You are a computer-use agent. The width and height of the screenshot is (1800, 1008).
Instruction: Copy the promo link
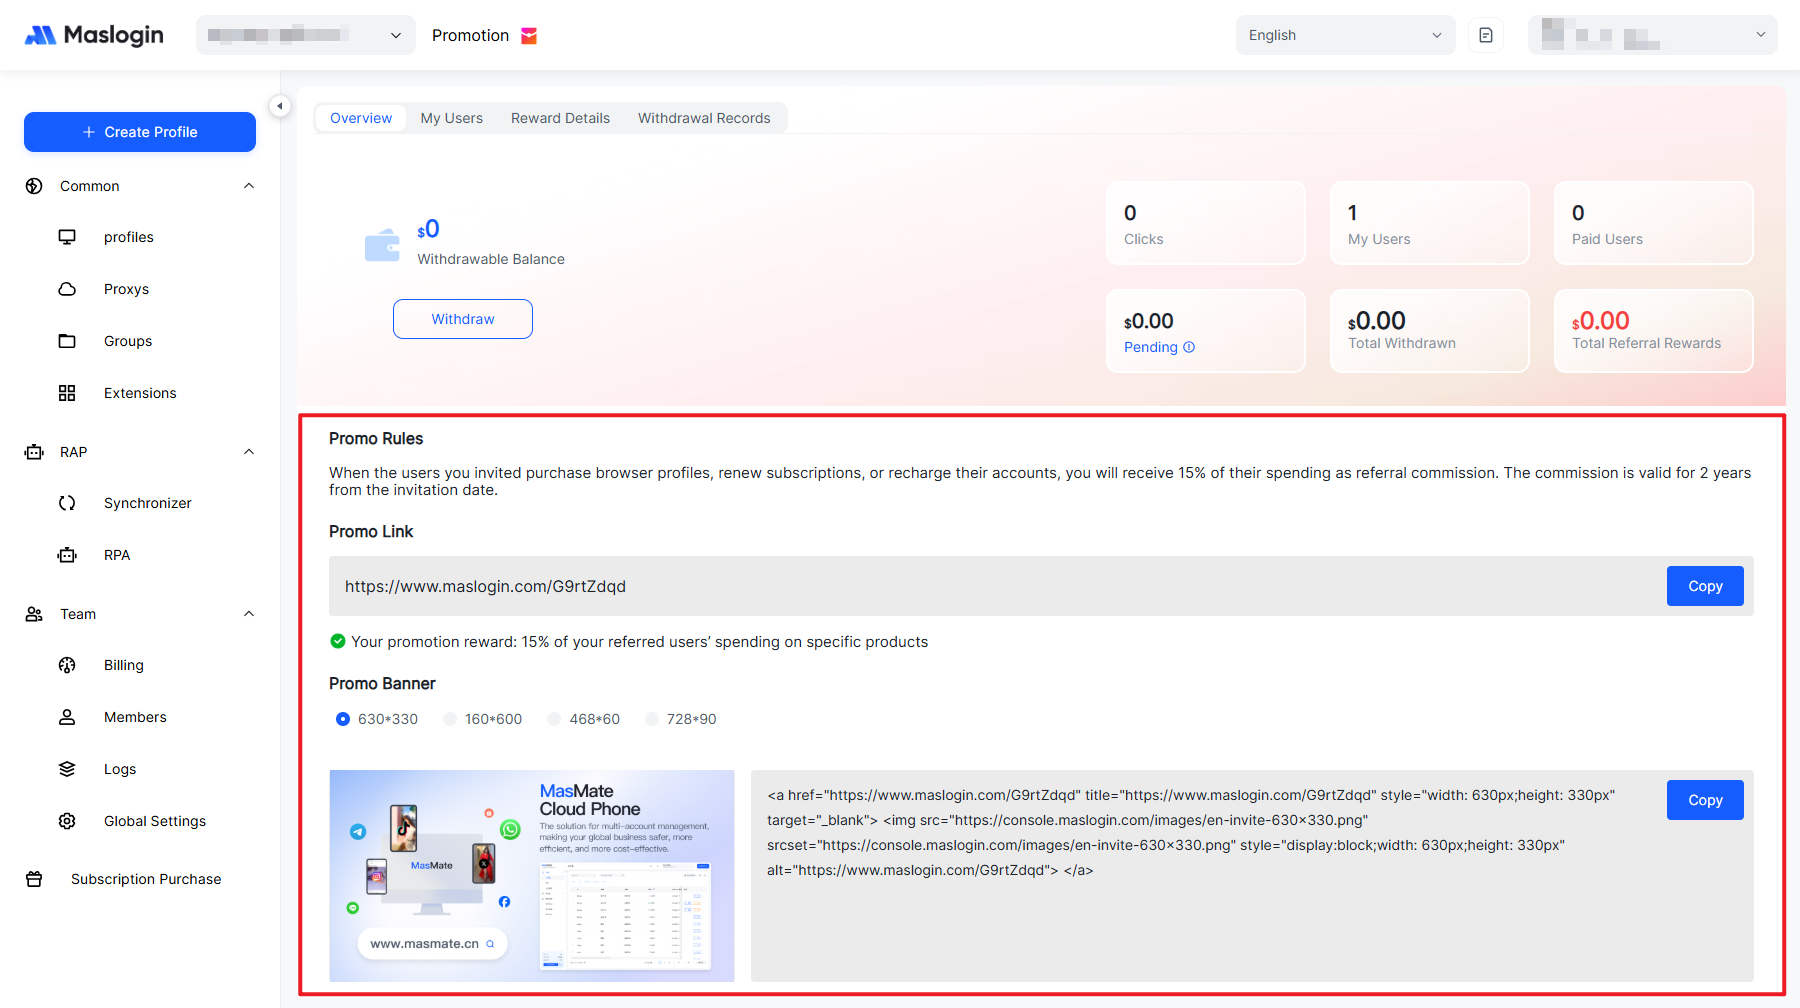(x=1704, y=586)
